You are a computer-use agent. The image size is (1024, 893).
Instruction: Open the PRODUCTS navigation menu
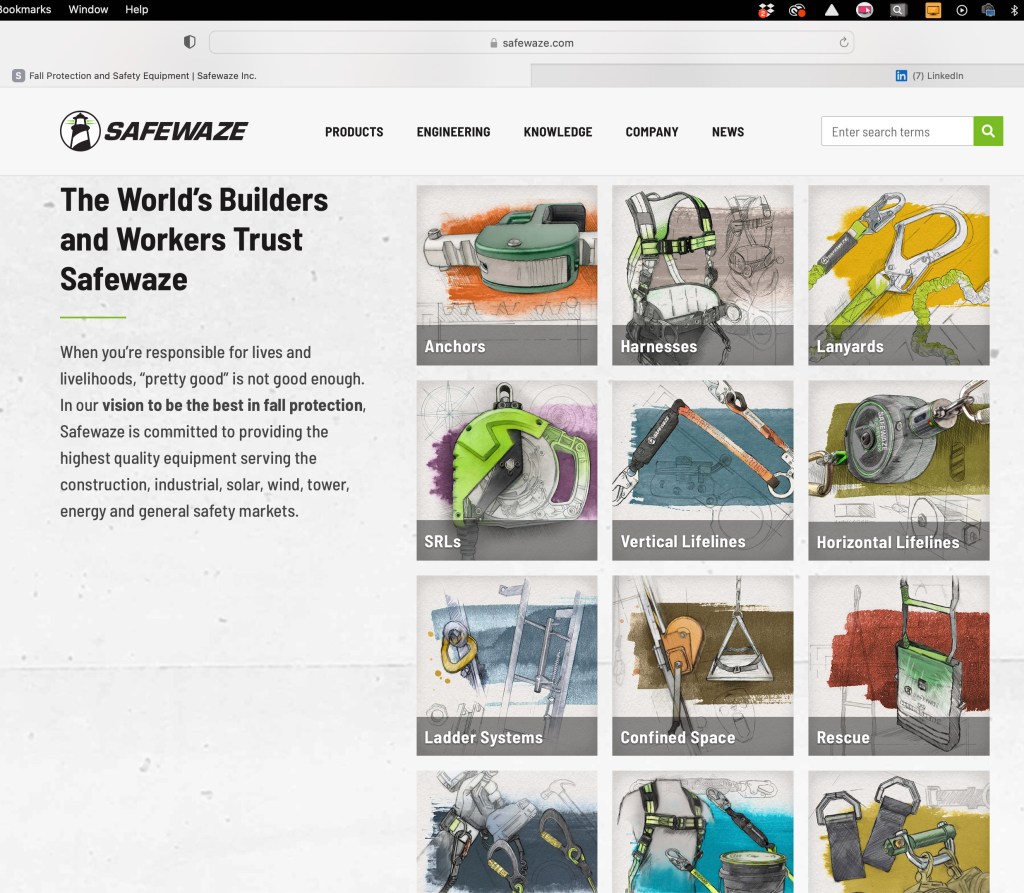pyautogui.click(x=354, y=132)
